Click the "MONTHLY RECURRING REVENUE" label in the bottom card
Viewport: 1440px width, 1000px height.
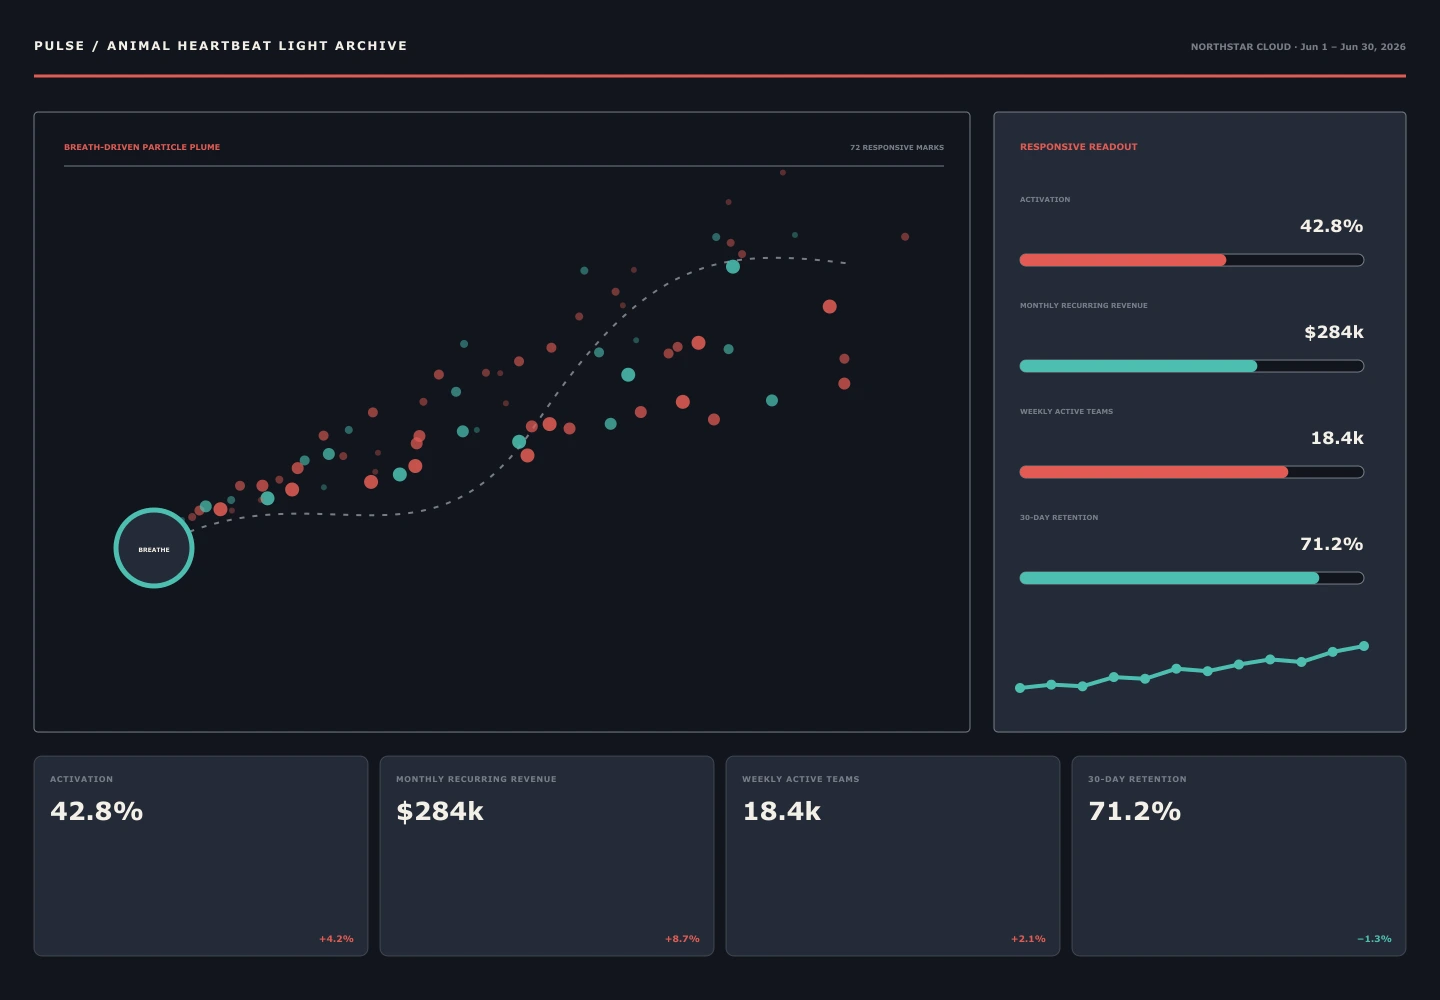pyautogui.click(x=476, y=779)
